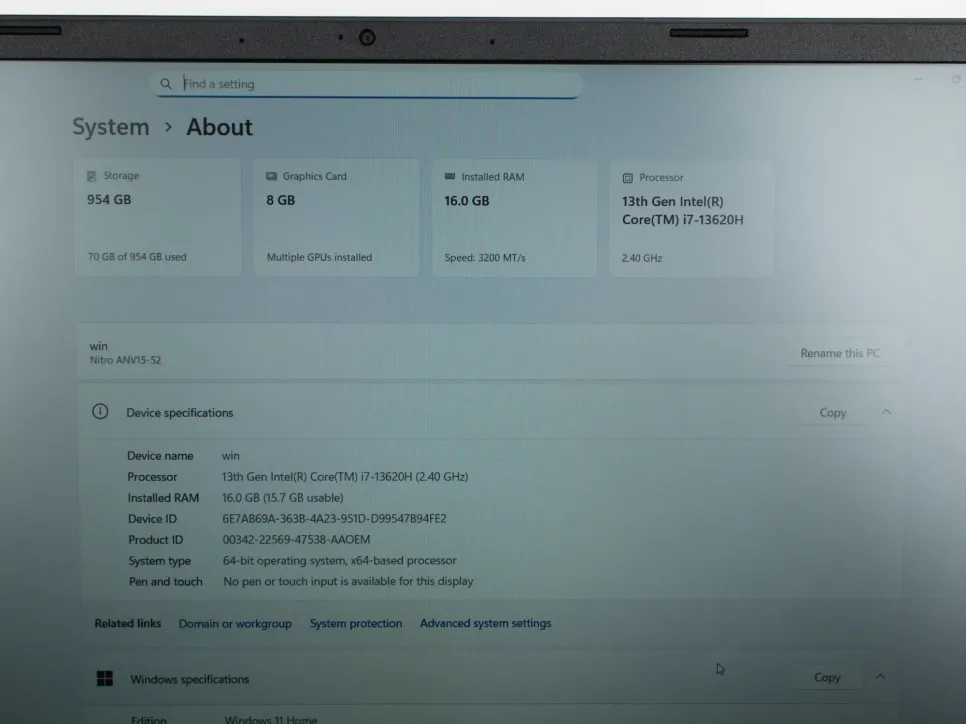
Task: Click the Device specifications info icon
Action: point(100,412)
